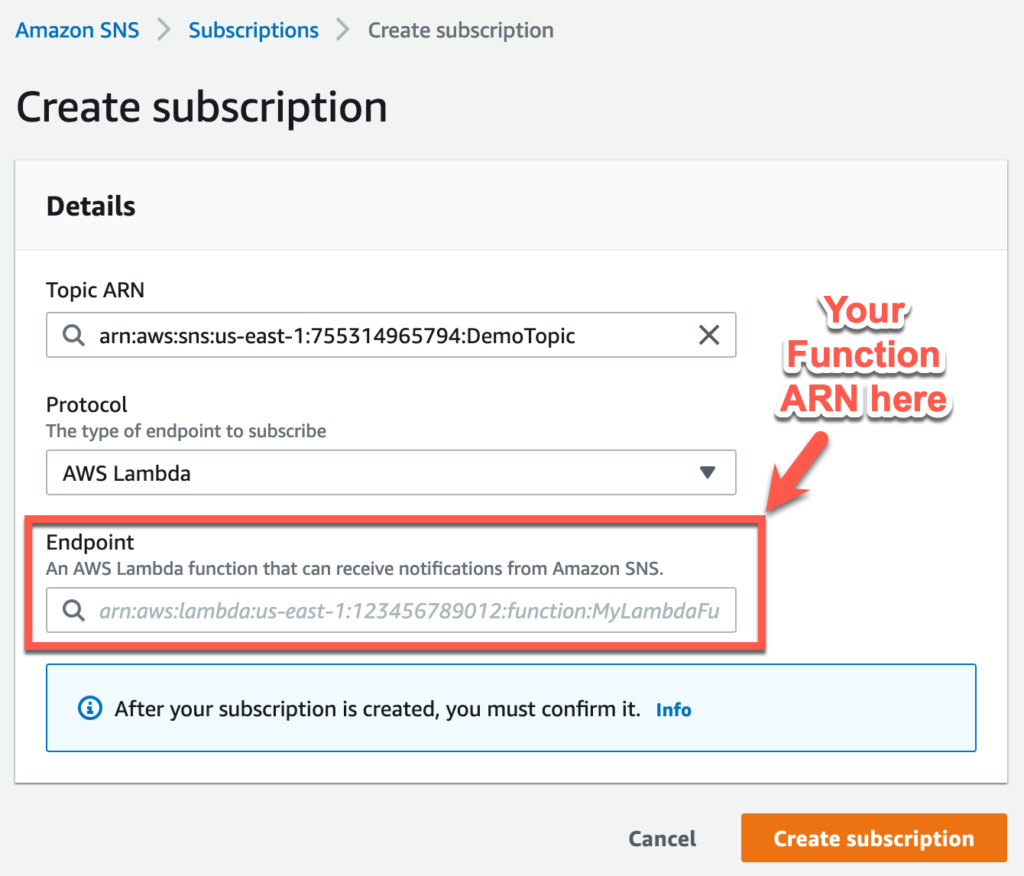Click the Details section header
Screen dimensions: 1024x876
click(x=91, y=206)
